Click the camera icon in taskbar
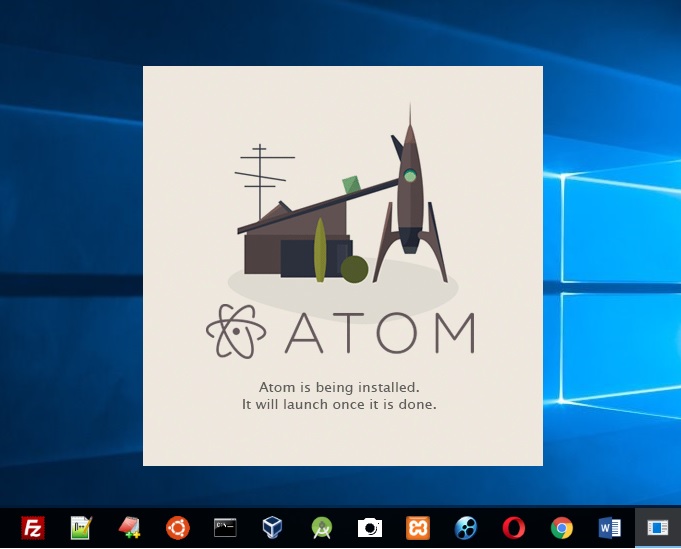 coord(369,527)
